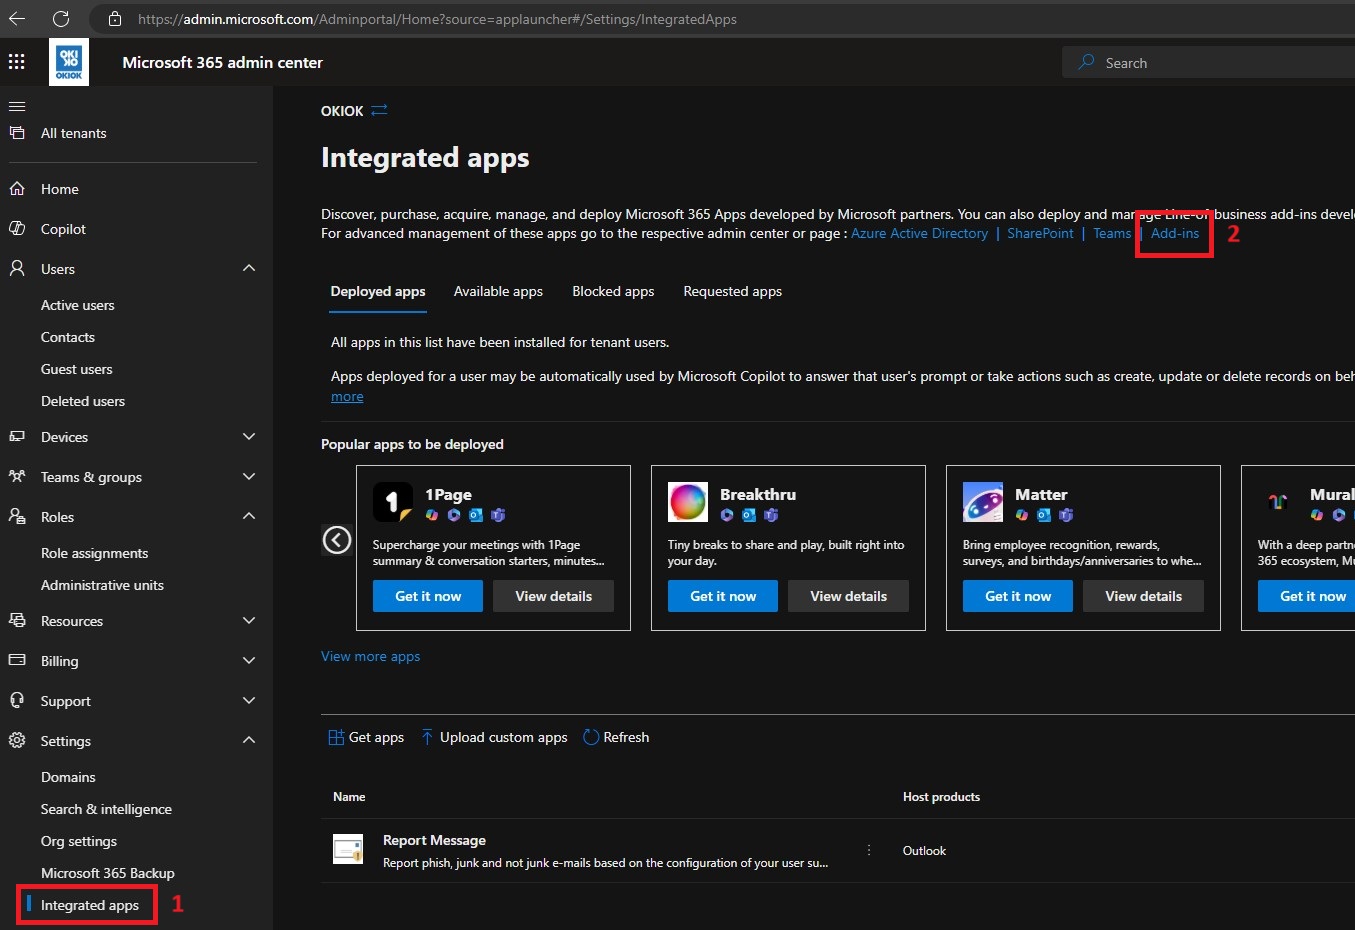The height and width of the screenshot is (930, 1355).
Task: Click the Users person icon
Action: pos(17,269)
